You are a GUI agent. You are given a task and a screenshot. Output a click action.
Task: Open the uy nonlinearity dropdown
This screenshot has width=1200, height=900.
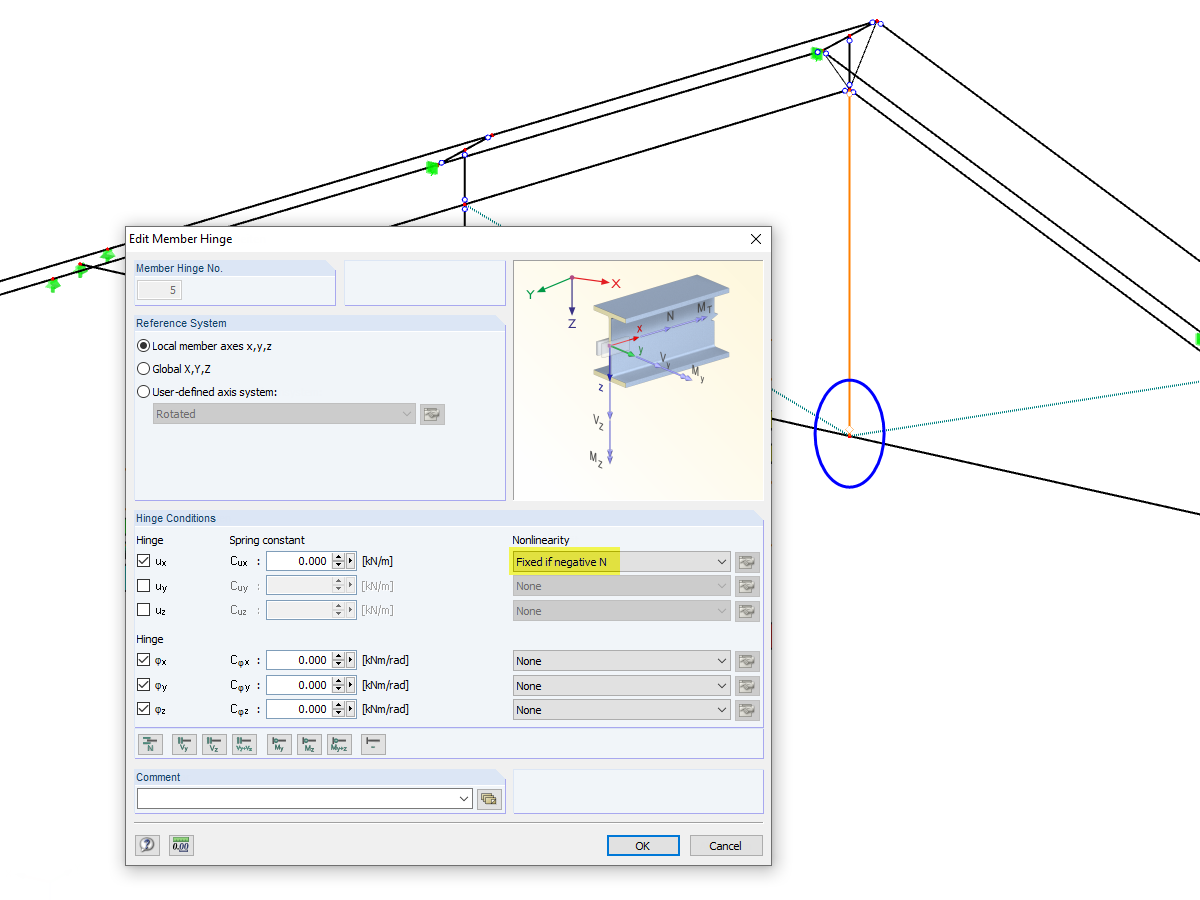621,586
